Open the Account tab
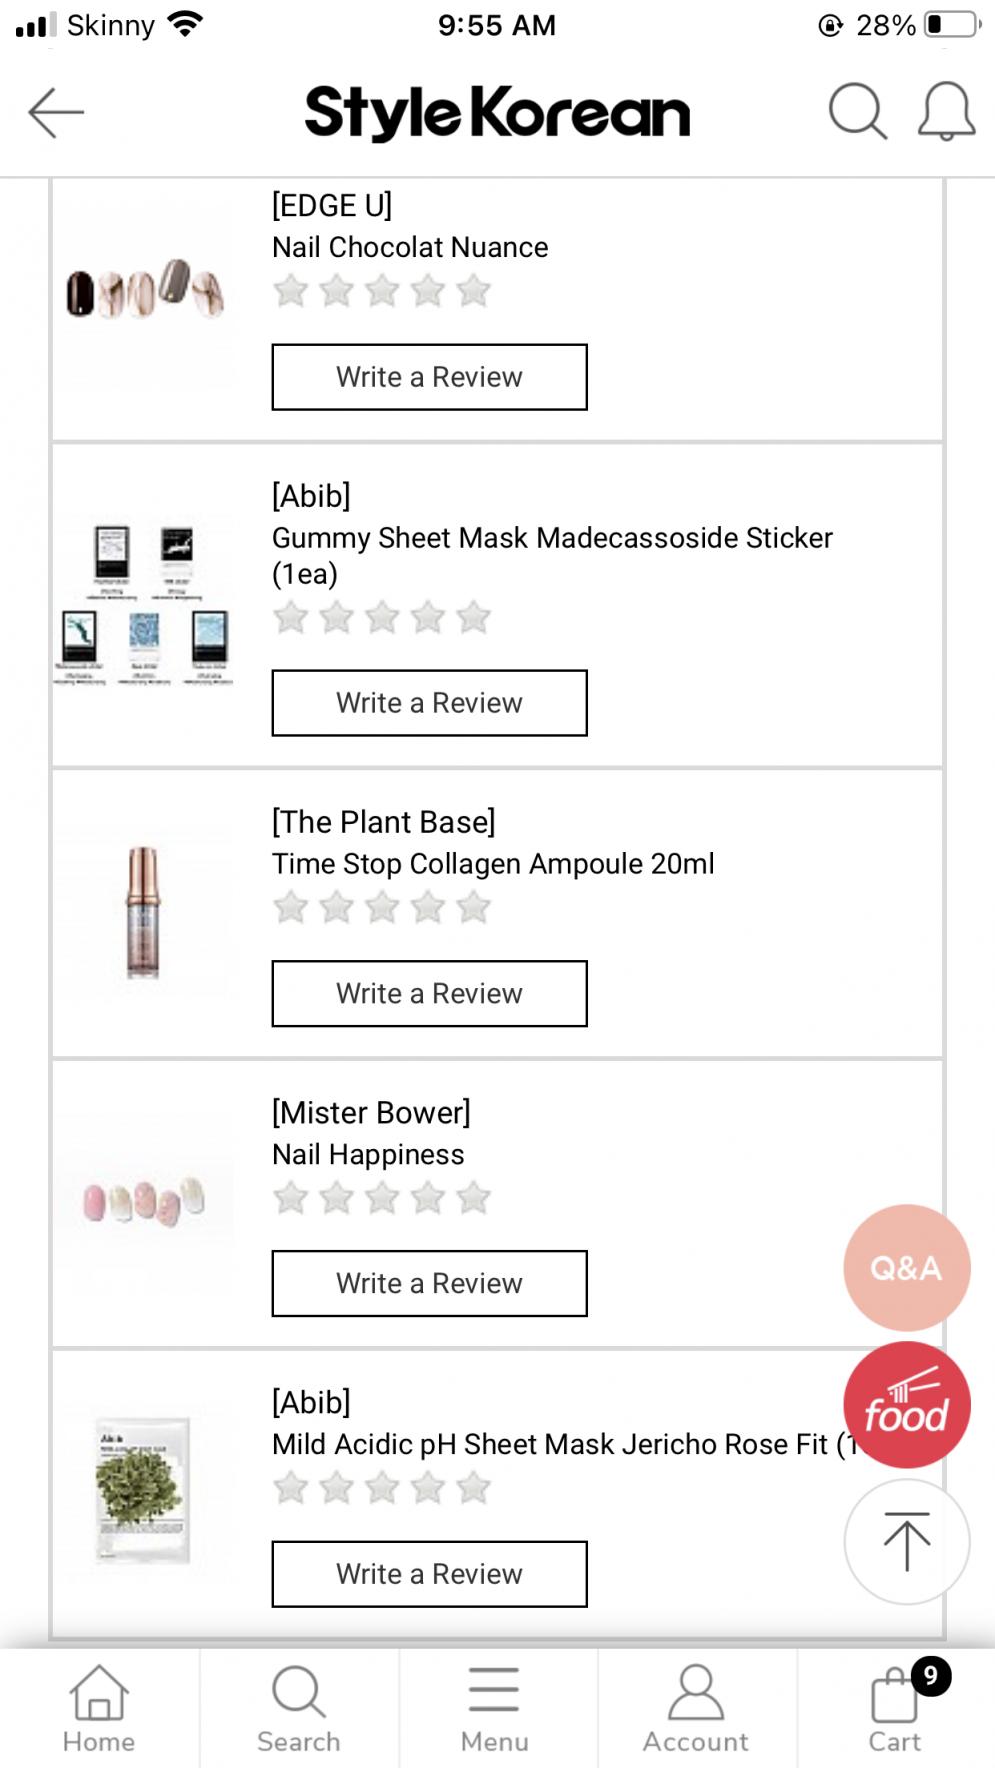The image size is (995, 1768). point(695,1708)
